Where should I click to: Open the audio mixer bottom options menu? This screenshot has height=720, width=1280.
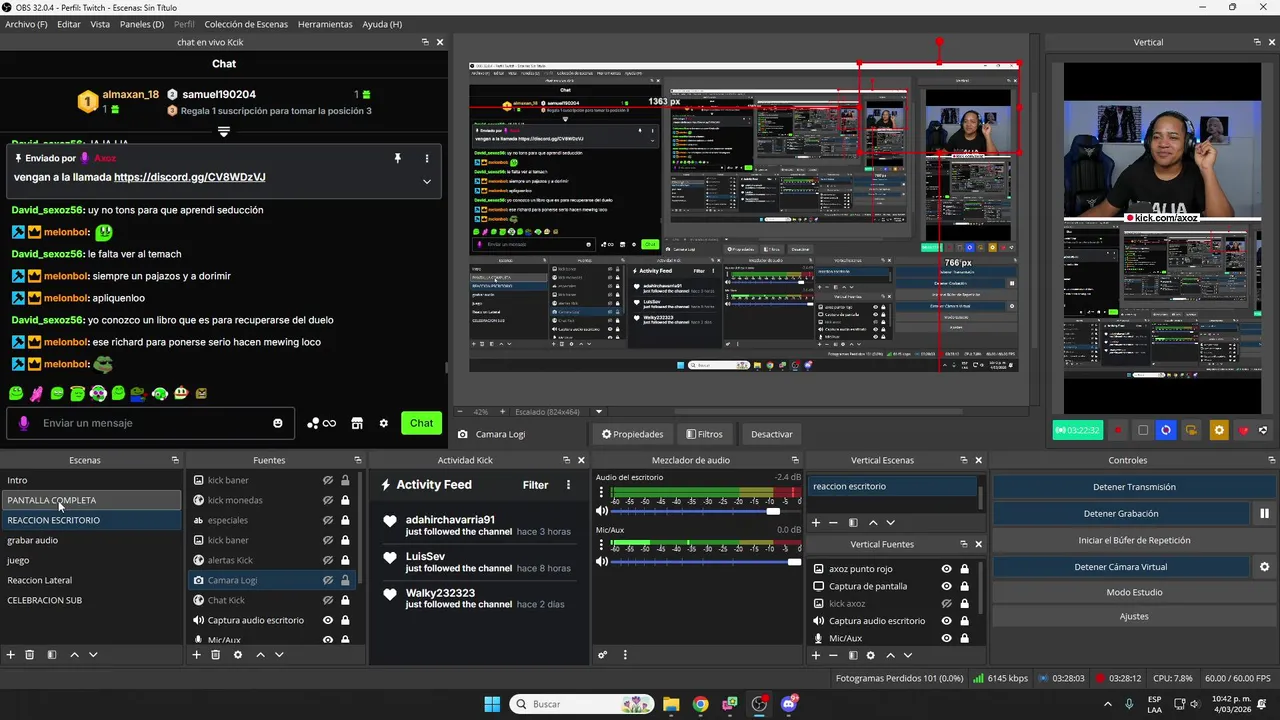625,655
